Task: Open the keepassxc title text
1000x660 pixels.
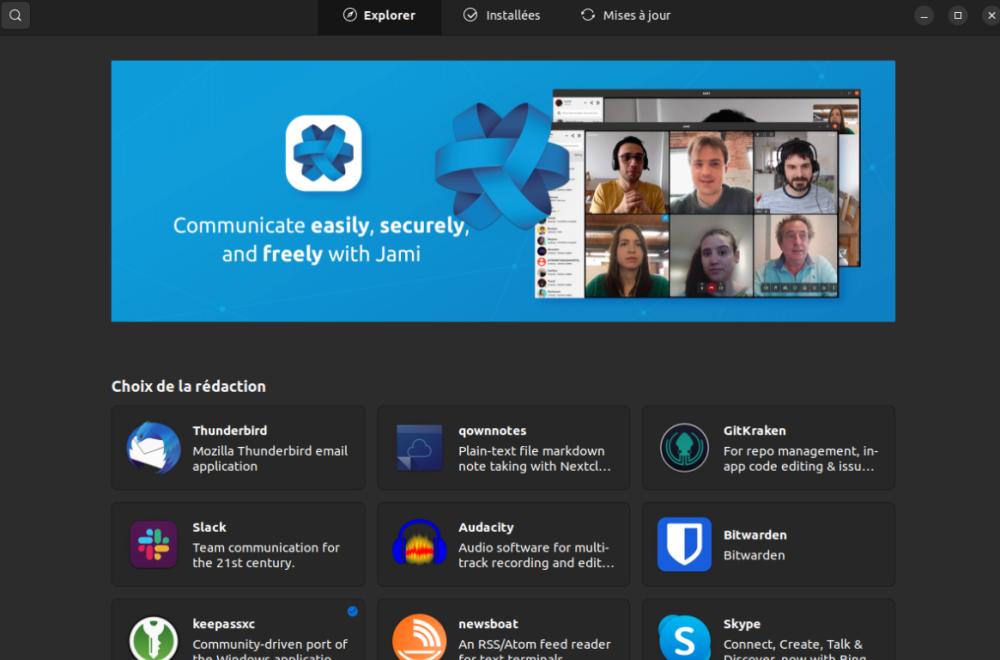Action: click(223, 624)
